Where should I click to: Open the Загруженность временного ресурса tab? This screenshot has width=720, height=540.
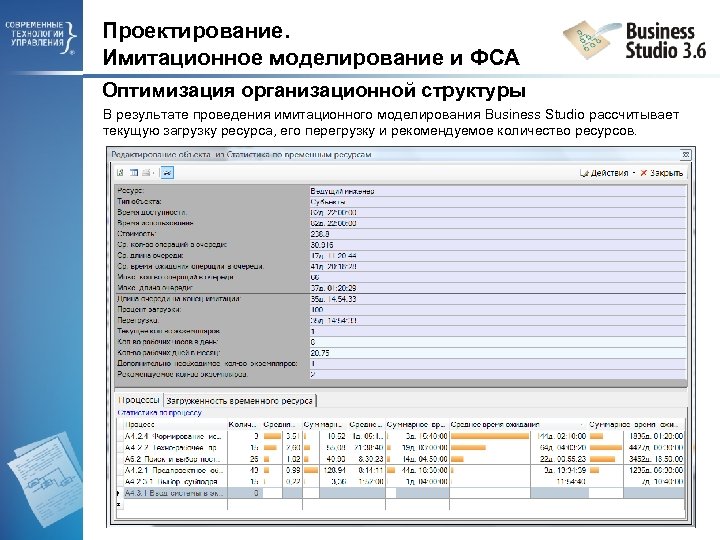click(x=240, y=400)
